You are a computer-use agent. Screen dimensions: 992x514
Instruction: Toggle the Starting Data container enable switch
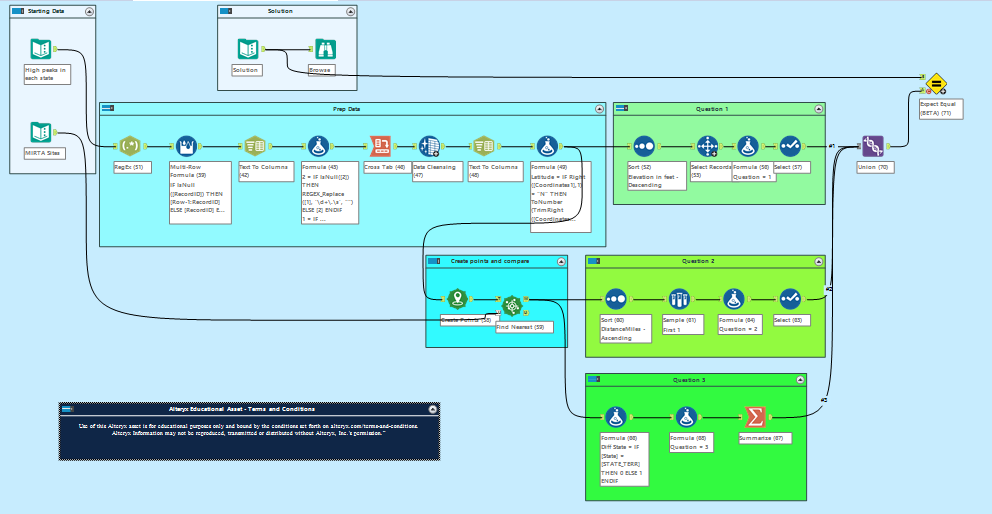click(18, 11)
